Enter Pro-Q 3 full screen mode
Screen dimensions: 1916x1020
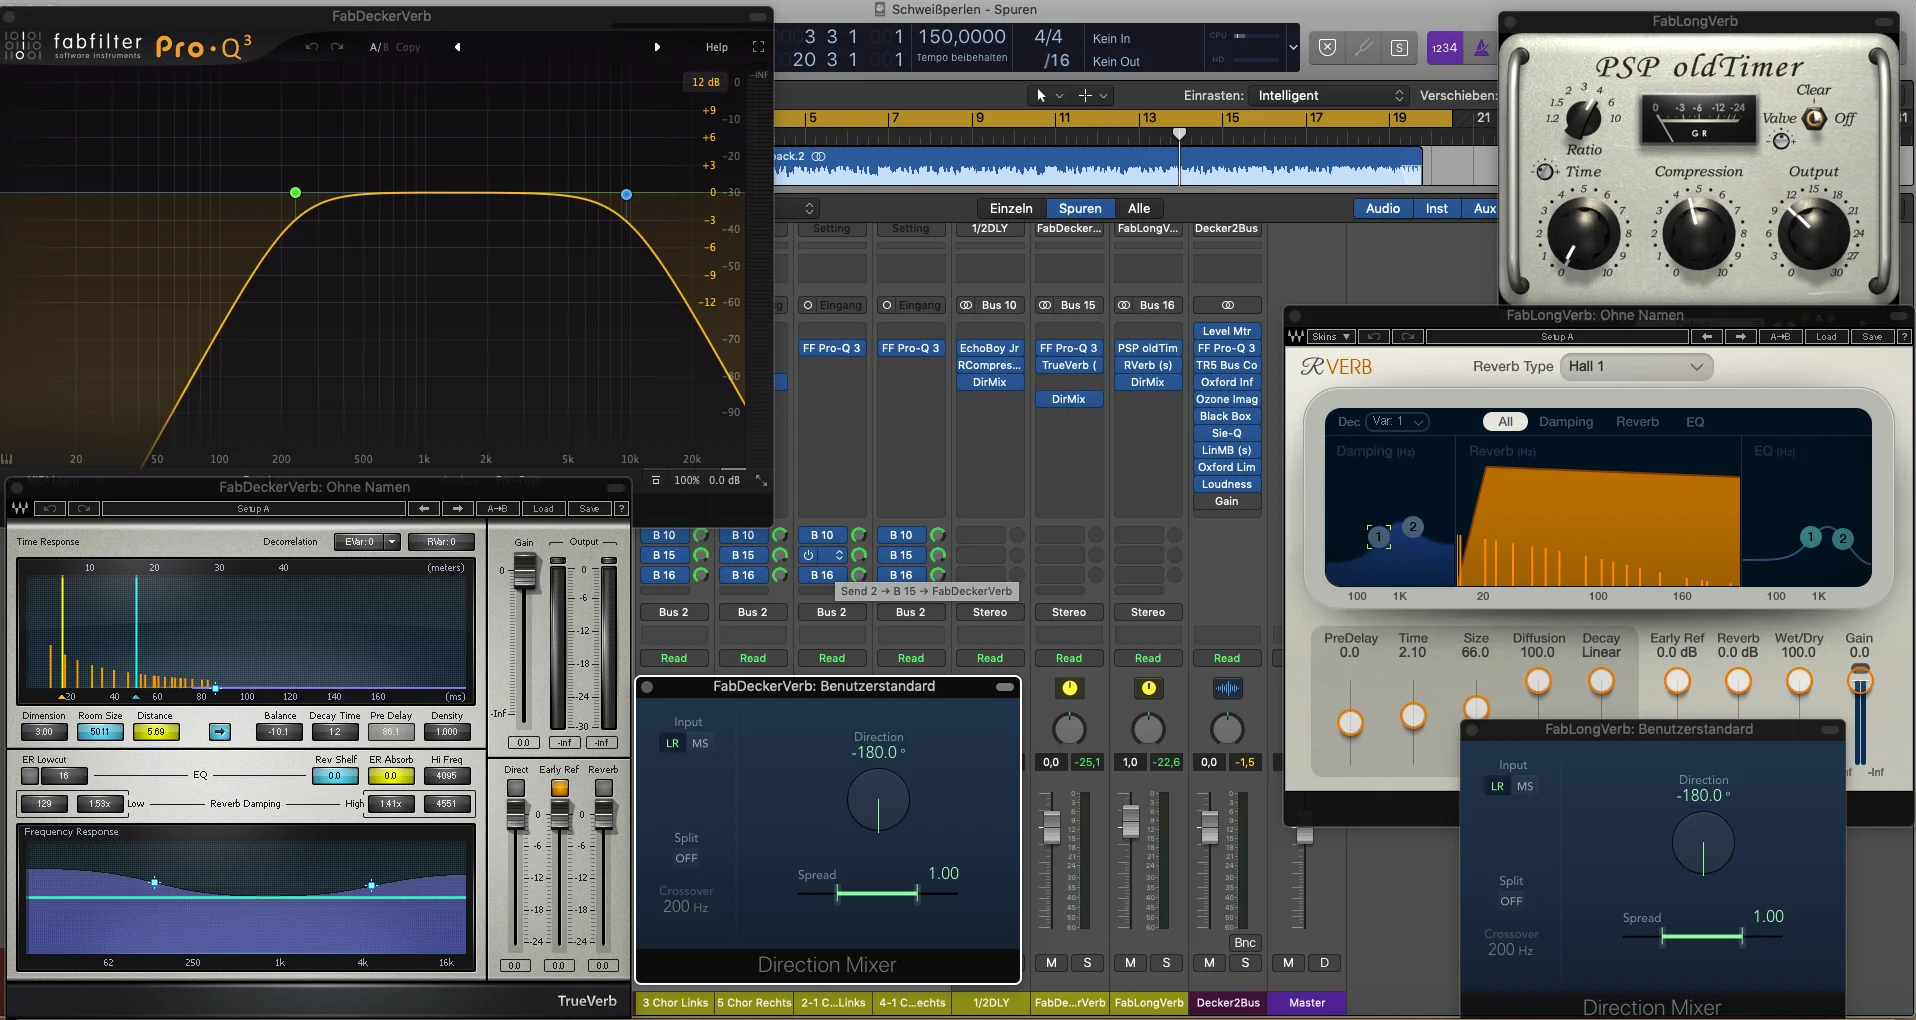758,47
